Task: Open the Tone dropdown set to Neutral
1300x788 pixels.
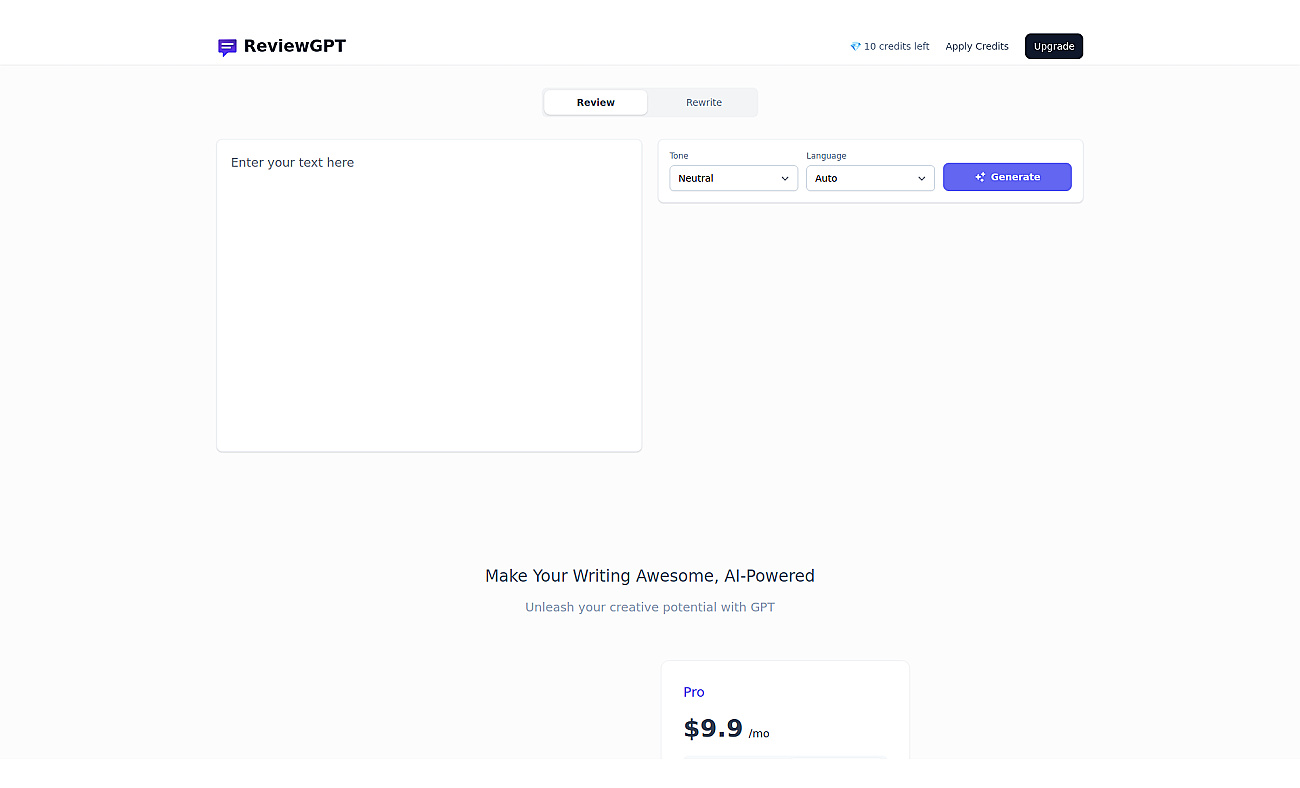Action: [x=734, y=178]
